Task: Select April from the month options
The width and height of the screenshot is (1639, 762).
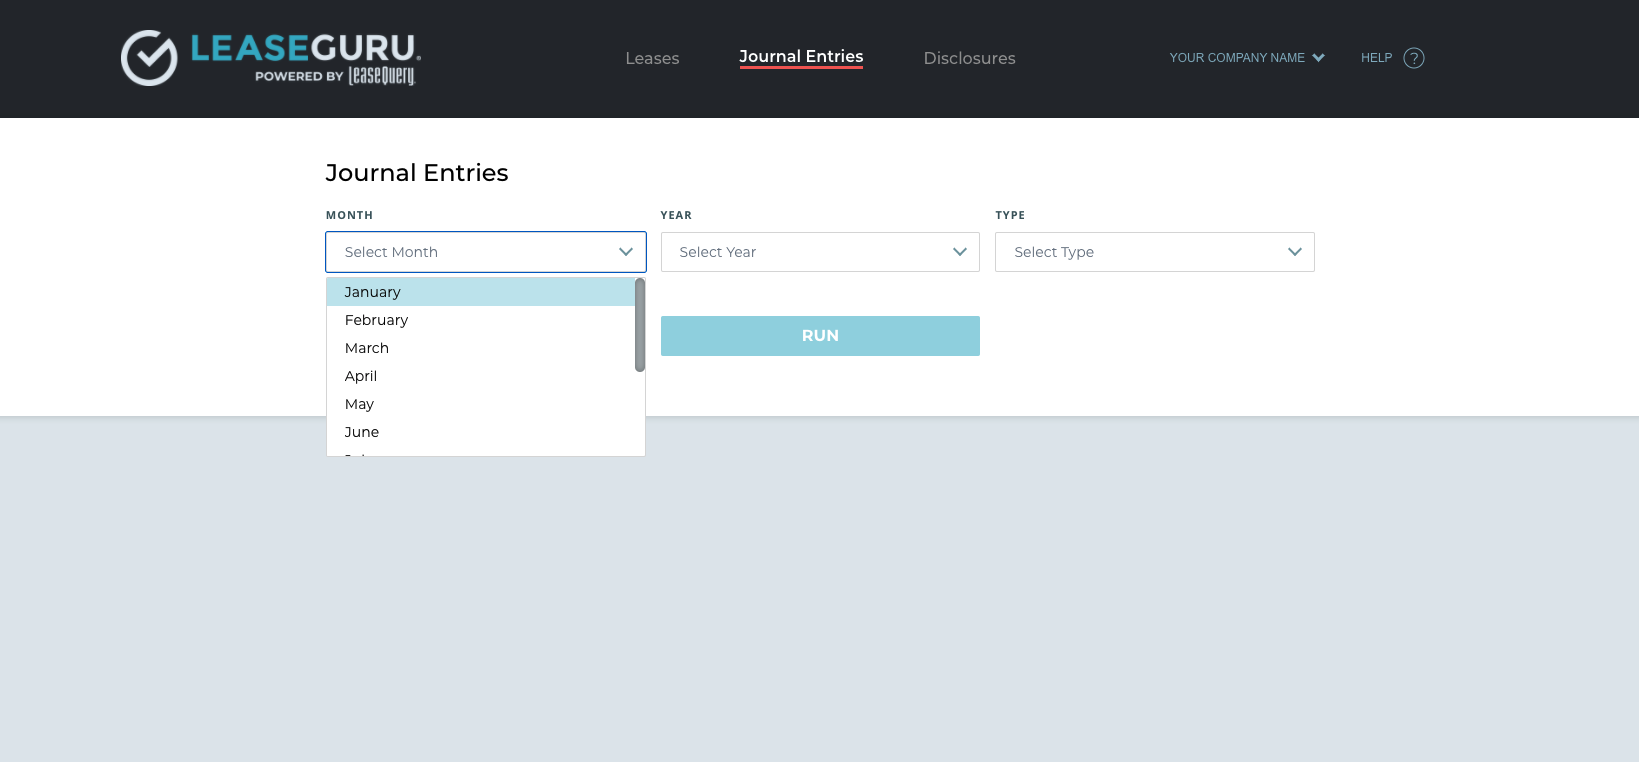Action: click(x=361, y=376)
